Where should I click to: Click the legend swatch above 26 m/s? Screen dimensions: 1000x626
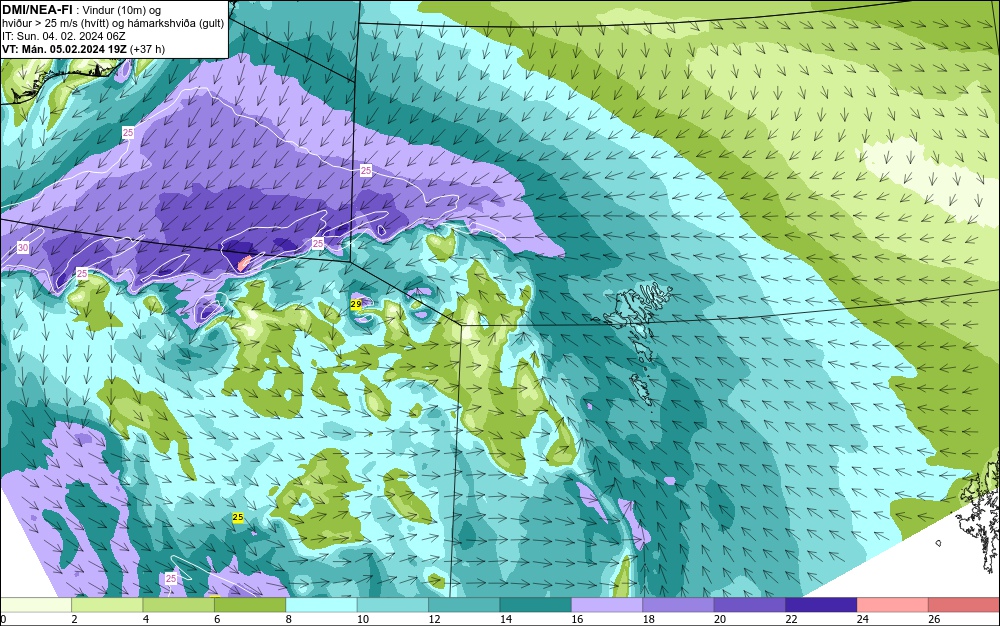964,605
